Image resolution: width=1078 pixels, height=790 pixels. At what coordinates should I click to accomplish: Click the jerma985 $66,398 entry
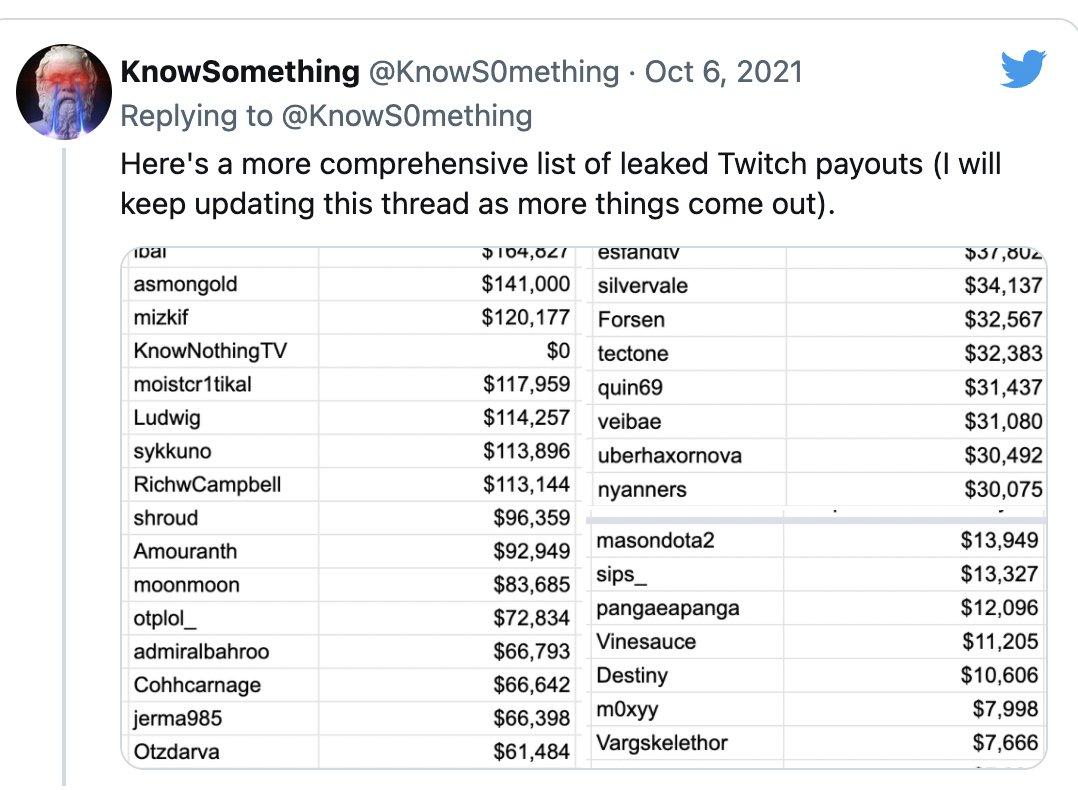pos(351,718)
